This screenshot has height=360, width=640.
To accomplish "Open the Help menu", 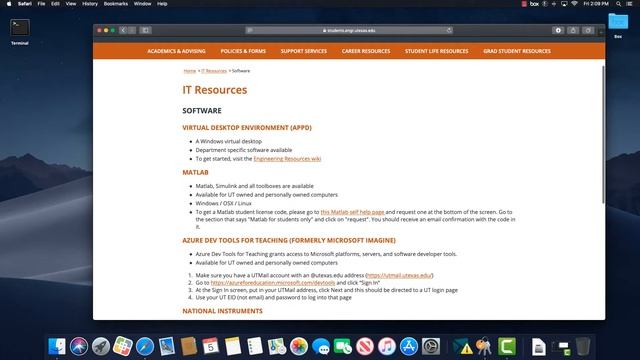I will (162, 4).
